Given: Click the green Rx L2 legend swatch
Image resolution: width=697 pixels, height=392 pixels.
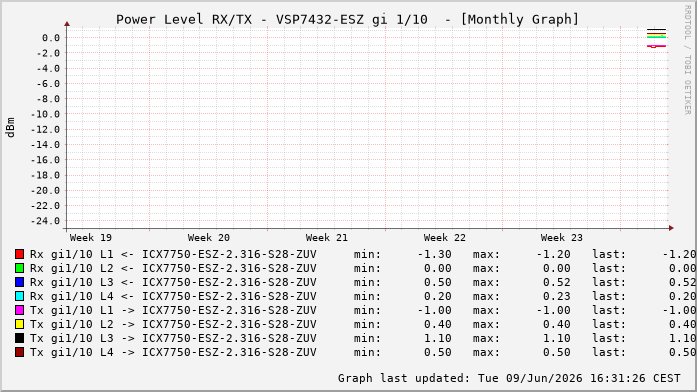Looking at the screenshot, I should coord(19,268).
